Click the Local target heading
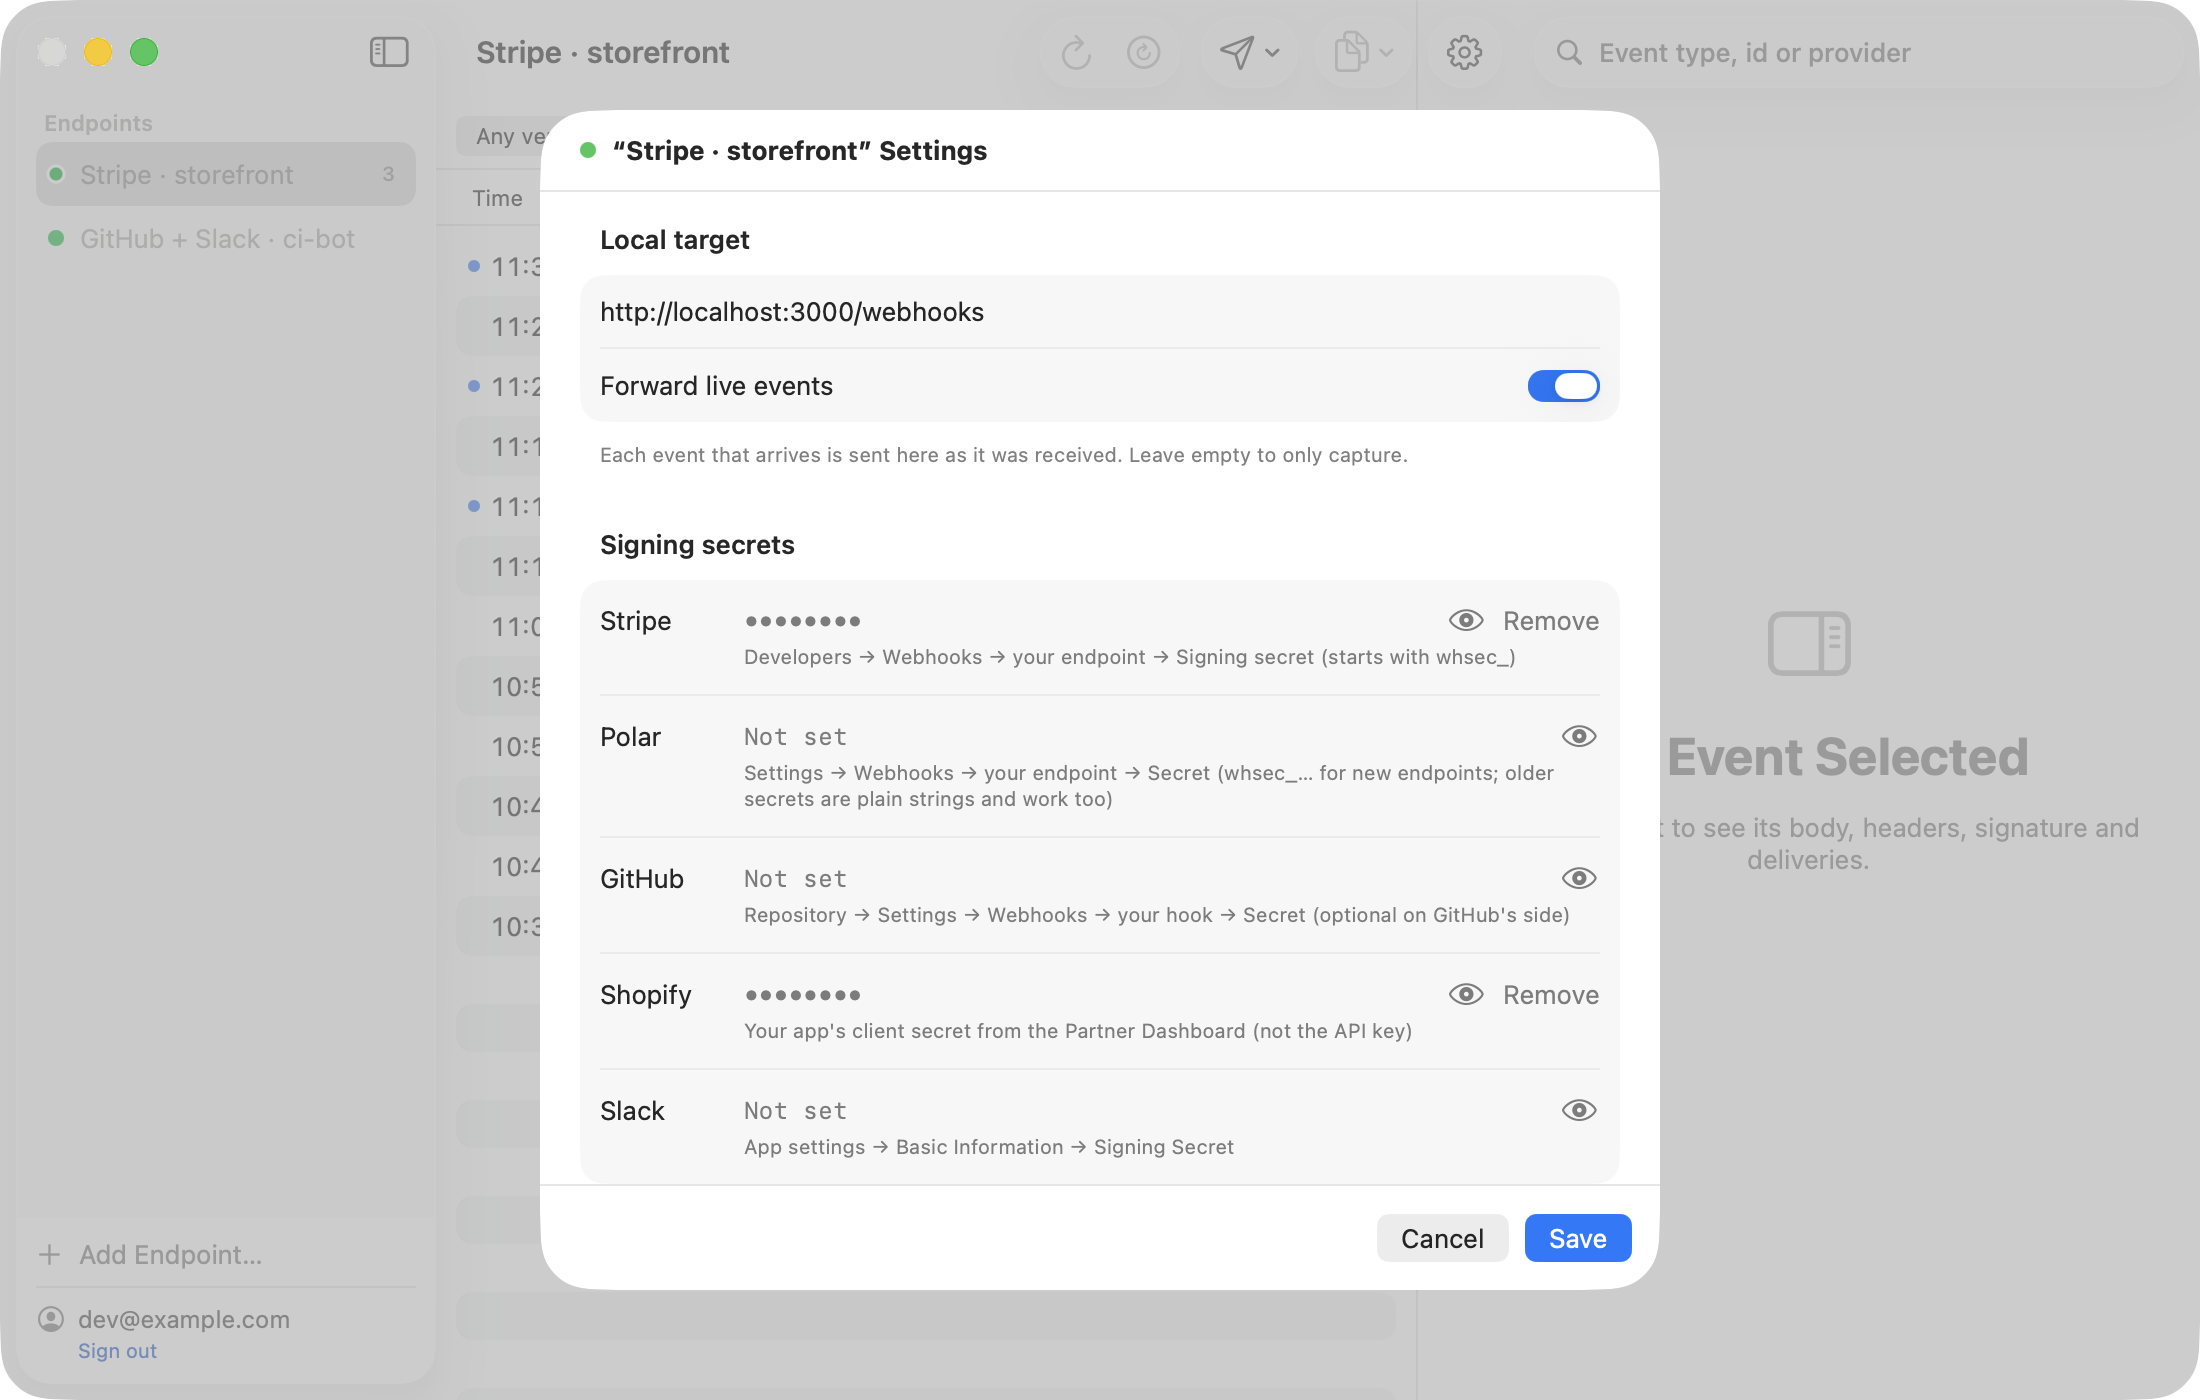Screen dimensions: 2200x1400 [x=674, y=240]
